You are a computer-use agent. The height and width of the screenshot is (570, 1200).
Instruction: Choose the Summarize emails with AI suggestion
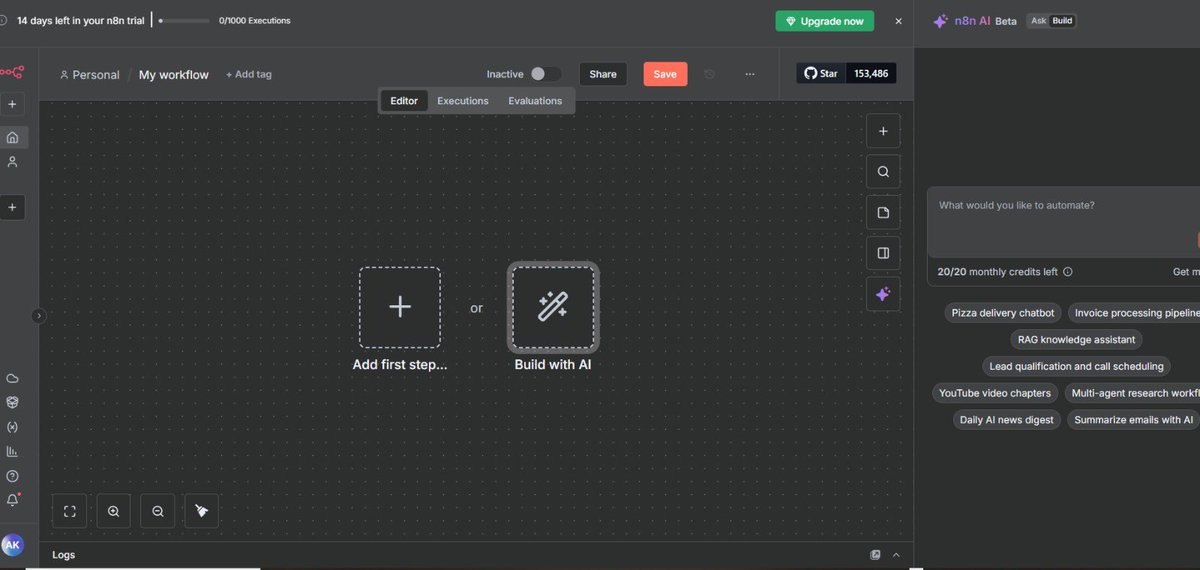pos(1133,420)
